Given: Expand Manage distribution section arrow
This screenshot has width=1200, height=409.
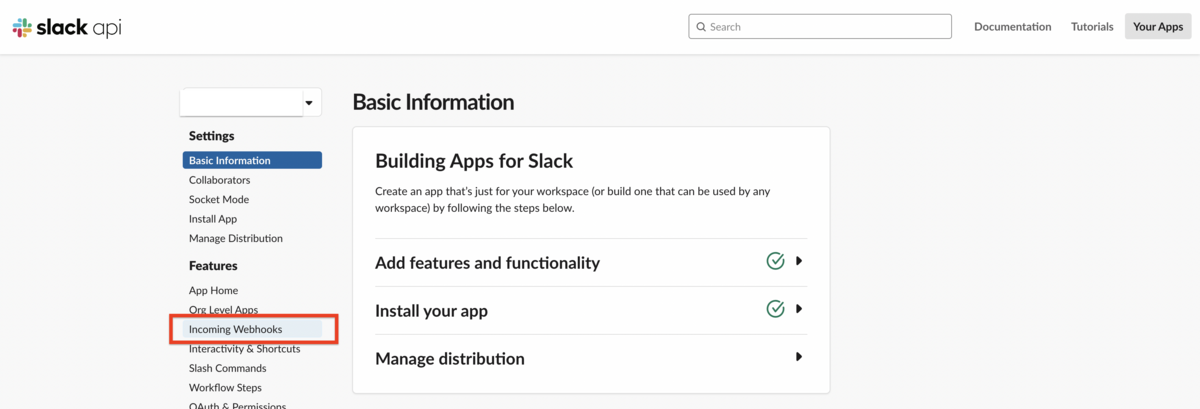Looking at the screenshot, I should (799, 357).
